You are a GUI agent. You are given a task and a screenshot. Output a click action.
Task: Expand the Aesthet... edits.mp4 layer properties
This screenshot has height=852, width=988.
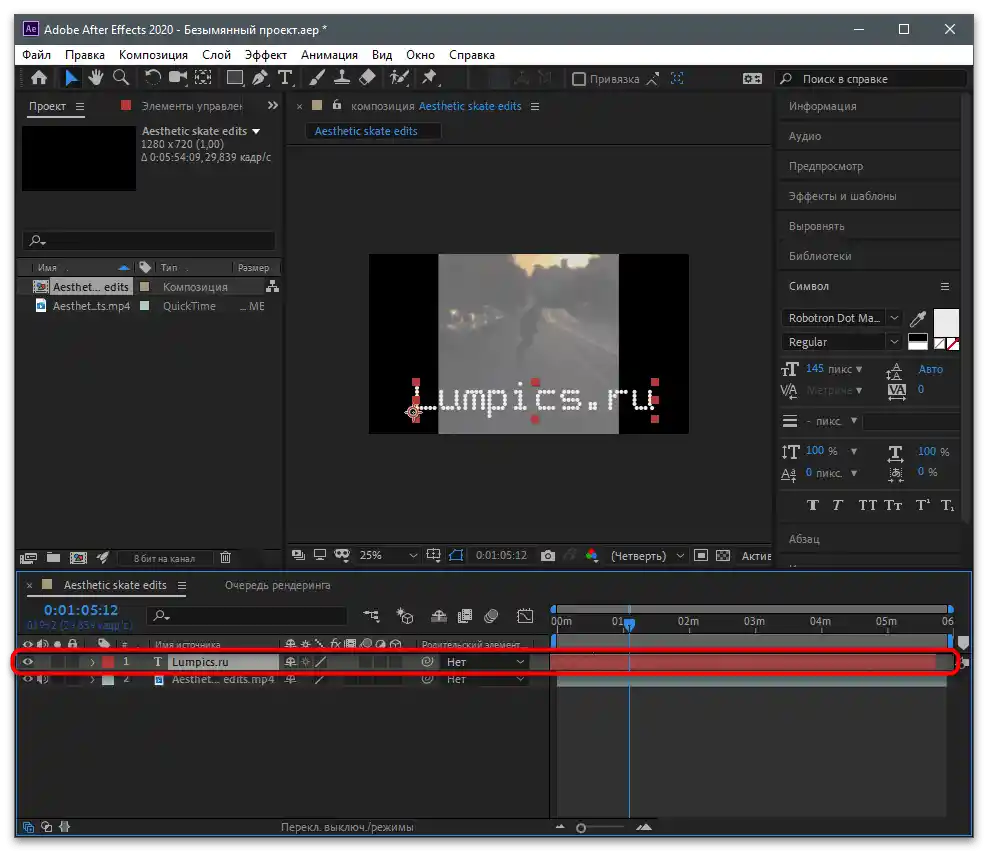coord(93,680)
